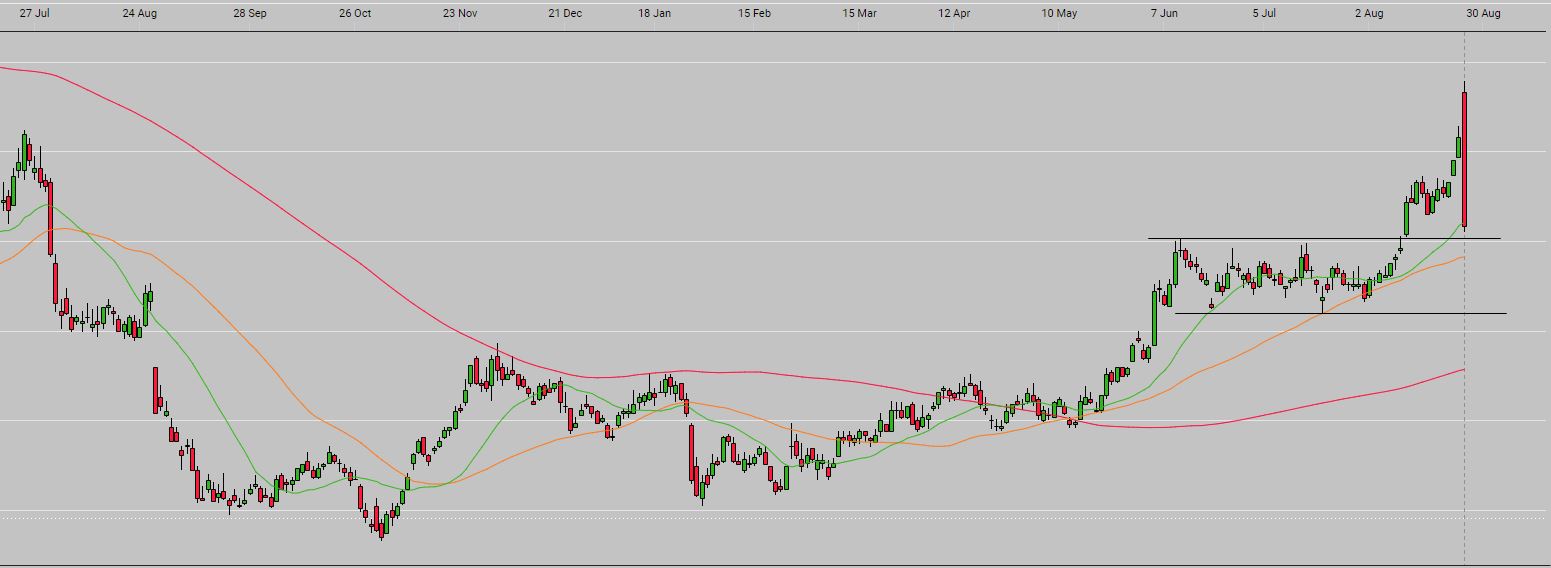The image size is (1551, 568).
Task: Click the "2 Aug" date label
Action: pyautogui.click(x=1369, y=14)
